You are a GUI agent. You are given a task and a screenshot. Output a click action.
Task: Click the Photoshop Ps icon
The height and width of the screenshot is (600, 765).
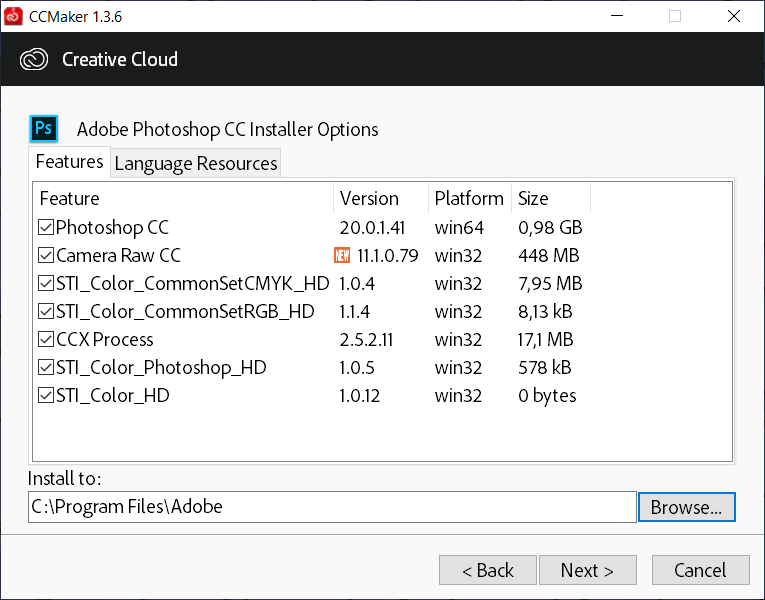click(44, 129)
